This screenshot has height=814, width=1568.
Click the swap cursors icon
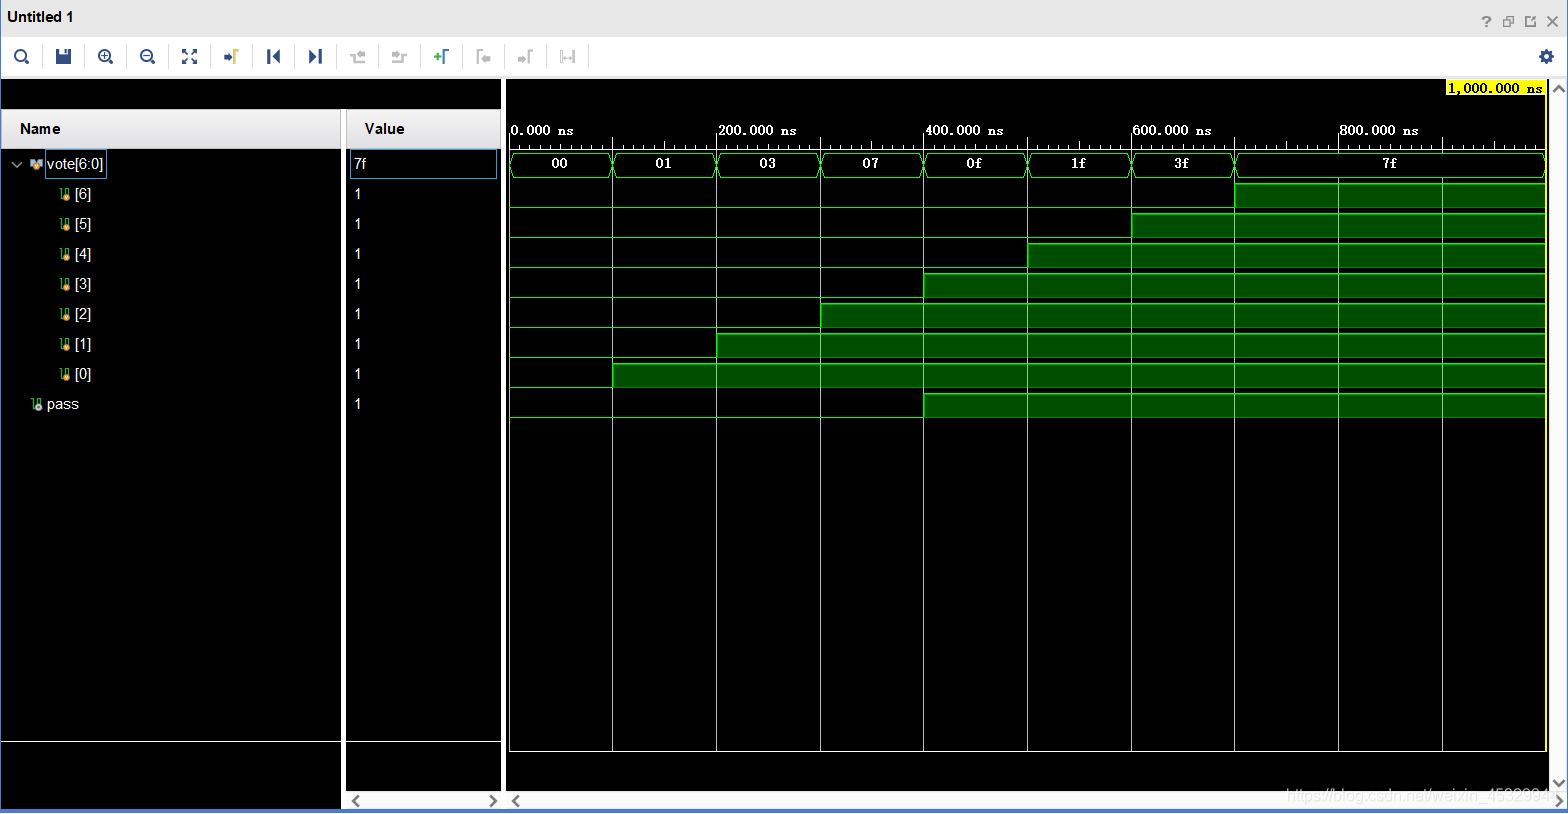567,57
